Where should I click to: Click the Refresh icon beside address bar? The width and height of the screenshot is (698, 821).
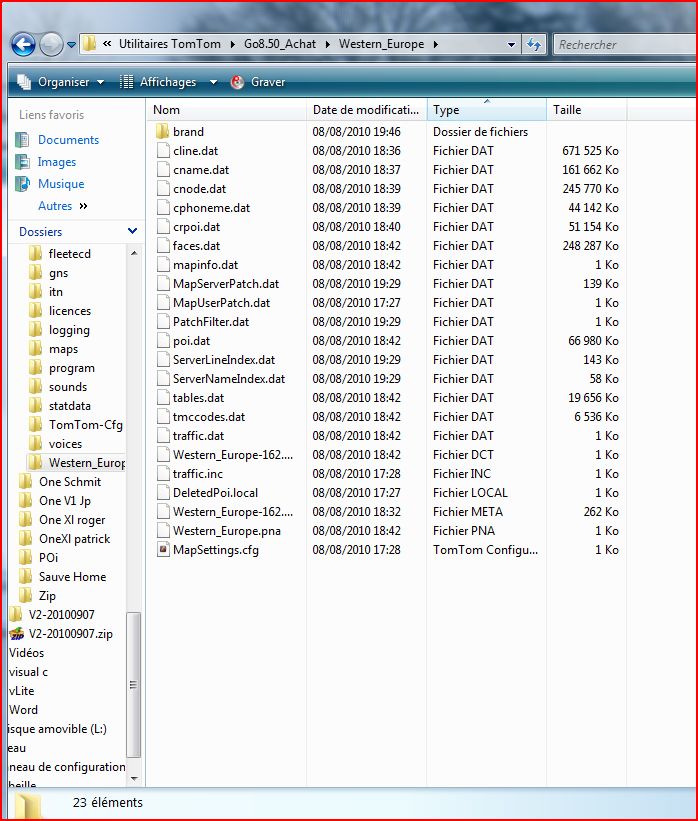(x=534, y=45)
